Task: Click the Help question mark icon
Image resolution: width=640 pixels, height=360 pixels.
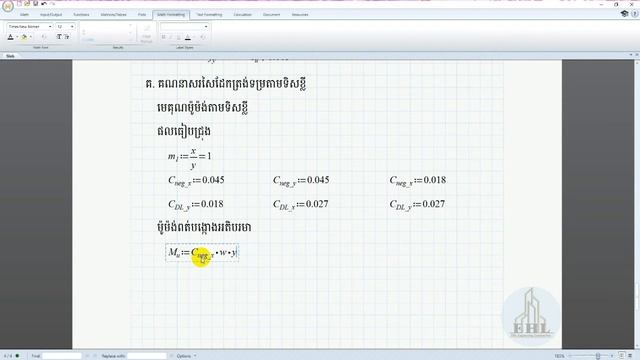Action: pos(634,14)
